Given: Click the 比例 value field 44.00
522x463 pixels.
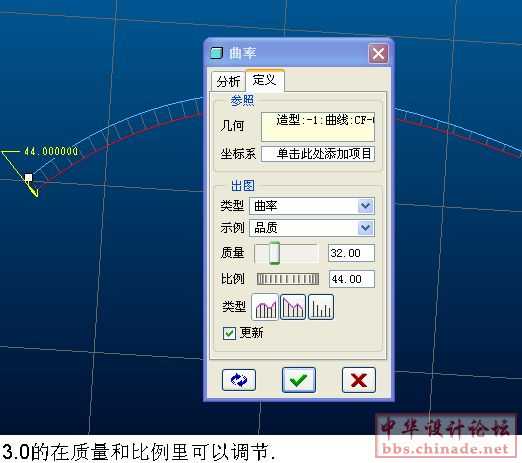Looking at the screenshot, I should pyautogui.click(x=352, y=279).
